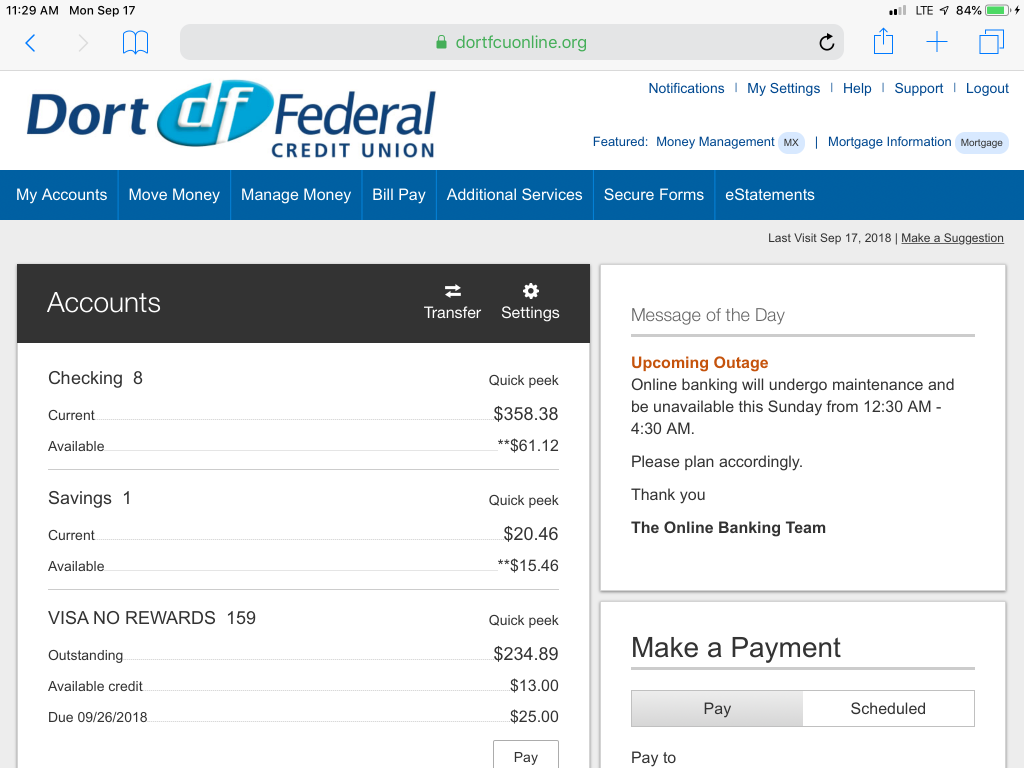Tap the Safari share icon
Screen dimensions: 1024x768
pos(883,42)
